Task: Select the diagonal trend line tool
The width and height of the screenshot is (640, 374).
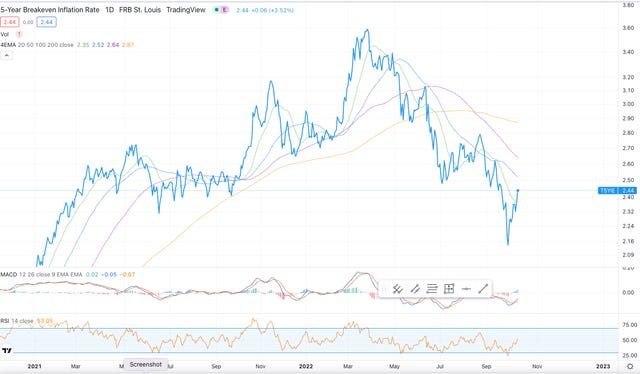Action: pyautogui.click(x=483, y=289)
